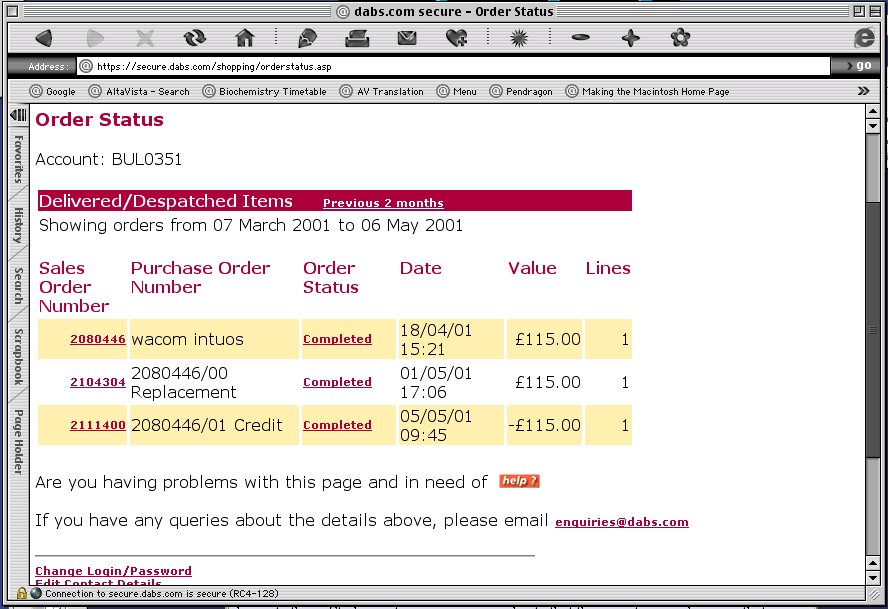Show more favorites with double chevron
Screen dimensions: 888x609
click(863, 91)
